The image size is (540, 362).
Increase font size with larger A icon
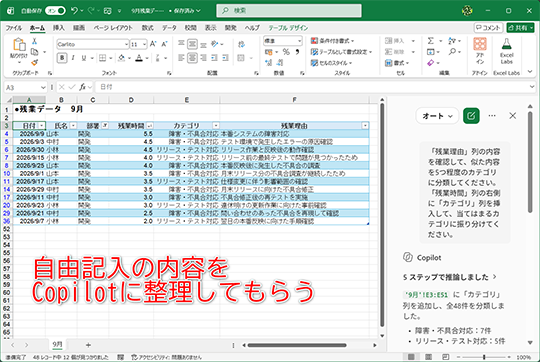(153, 44)
